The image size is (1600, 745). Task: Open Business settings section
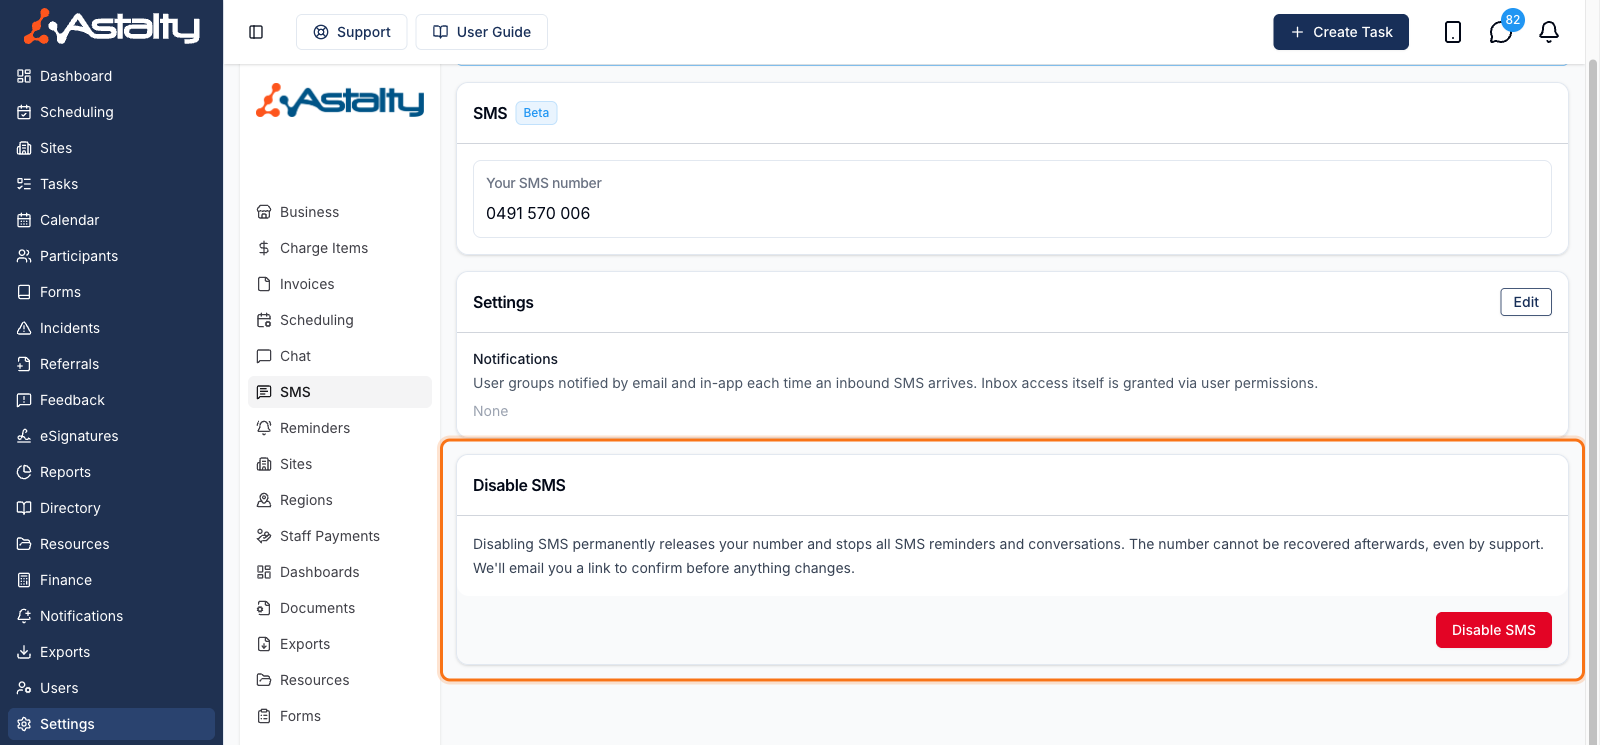pos(340,212)
